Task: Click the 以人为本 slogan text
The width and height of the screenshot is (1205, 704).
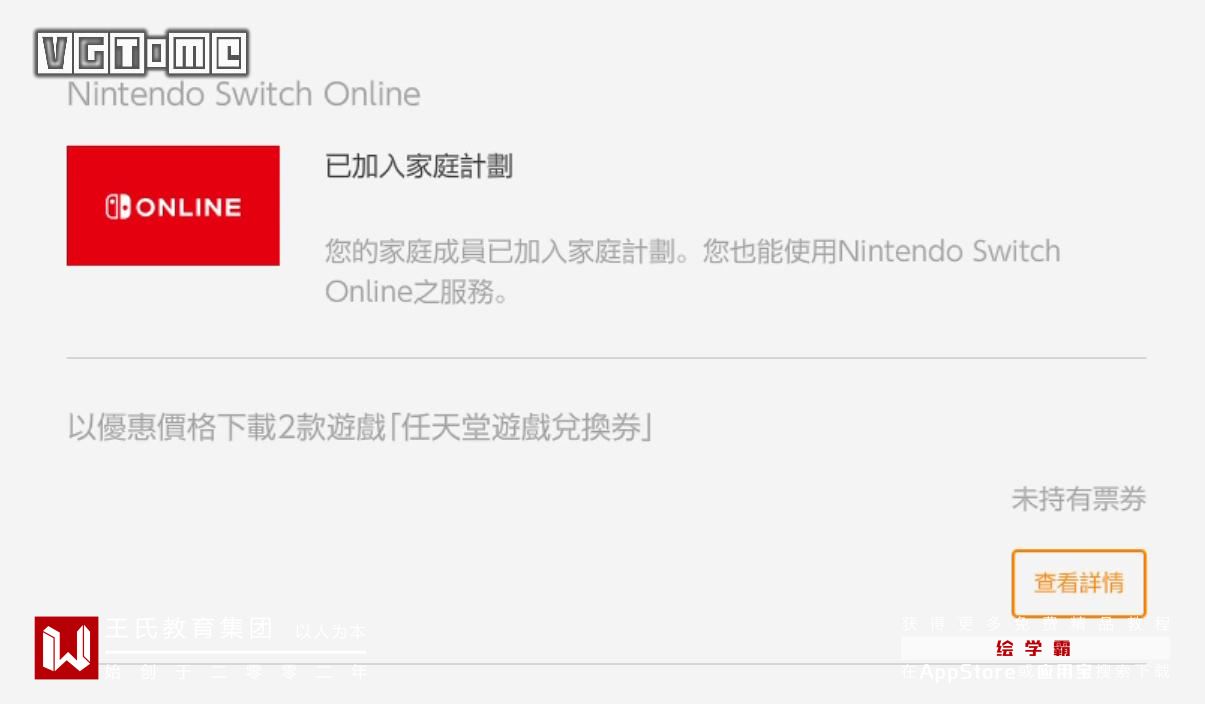Action: pos(330,632)
